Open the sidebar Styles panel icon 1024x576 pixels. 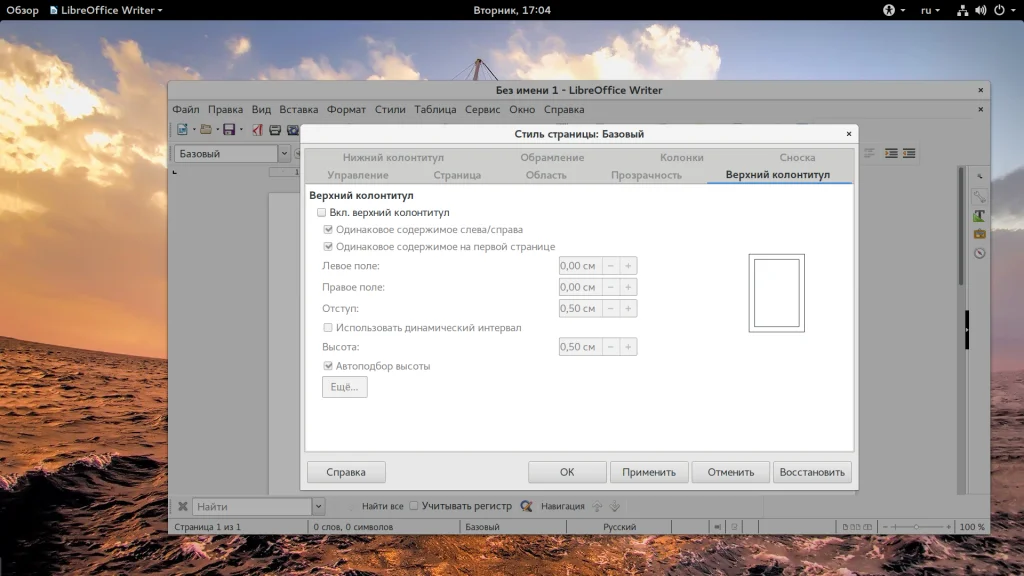[979, 215]
